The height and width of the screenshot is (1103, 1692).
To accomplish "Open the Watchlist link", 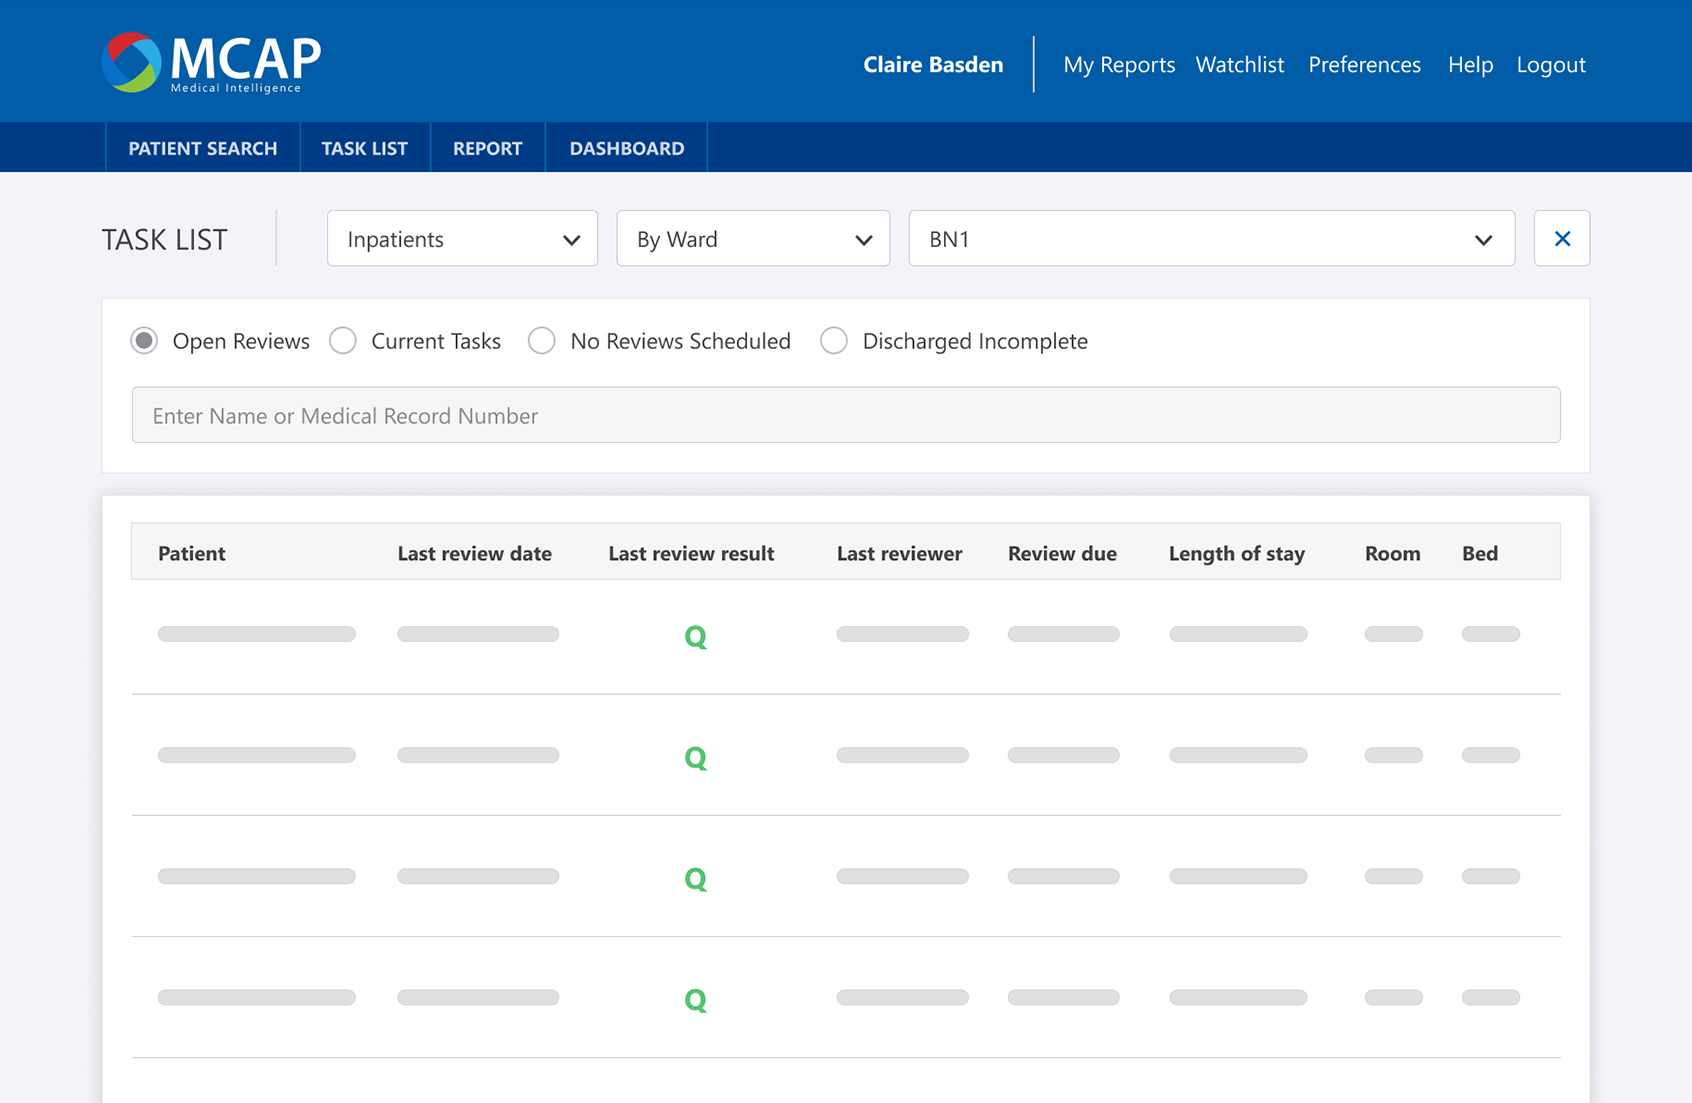I will [x=1240, y=64].
